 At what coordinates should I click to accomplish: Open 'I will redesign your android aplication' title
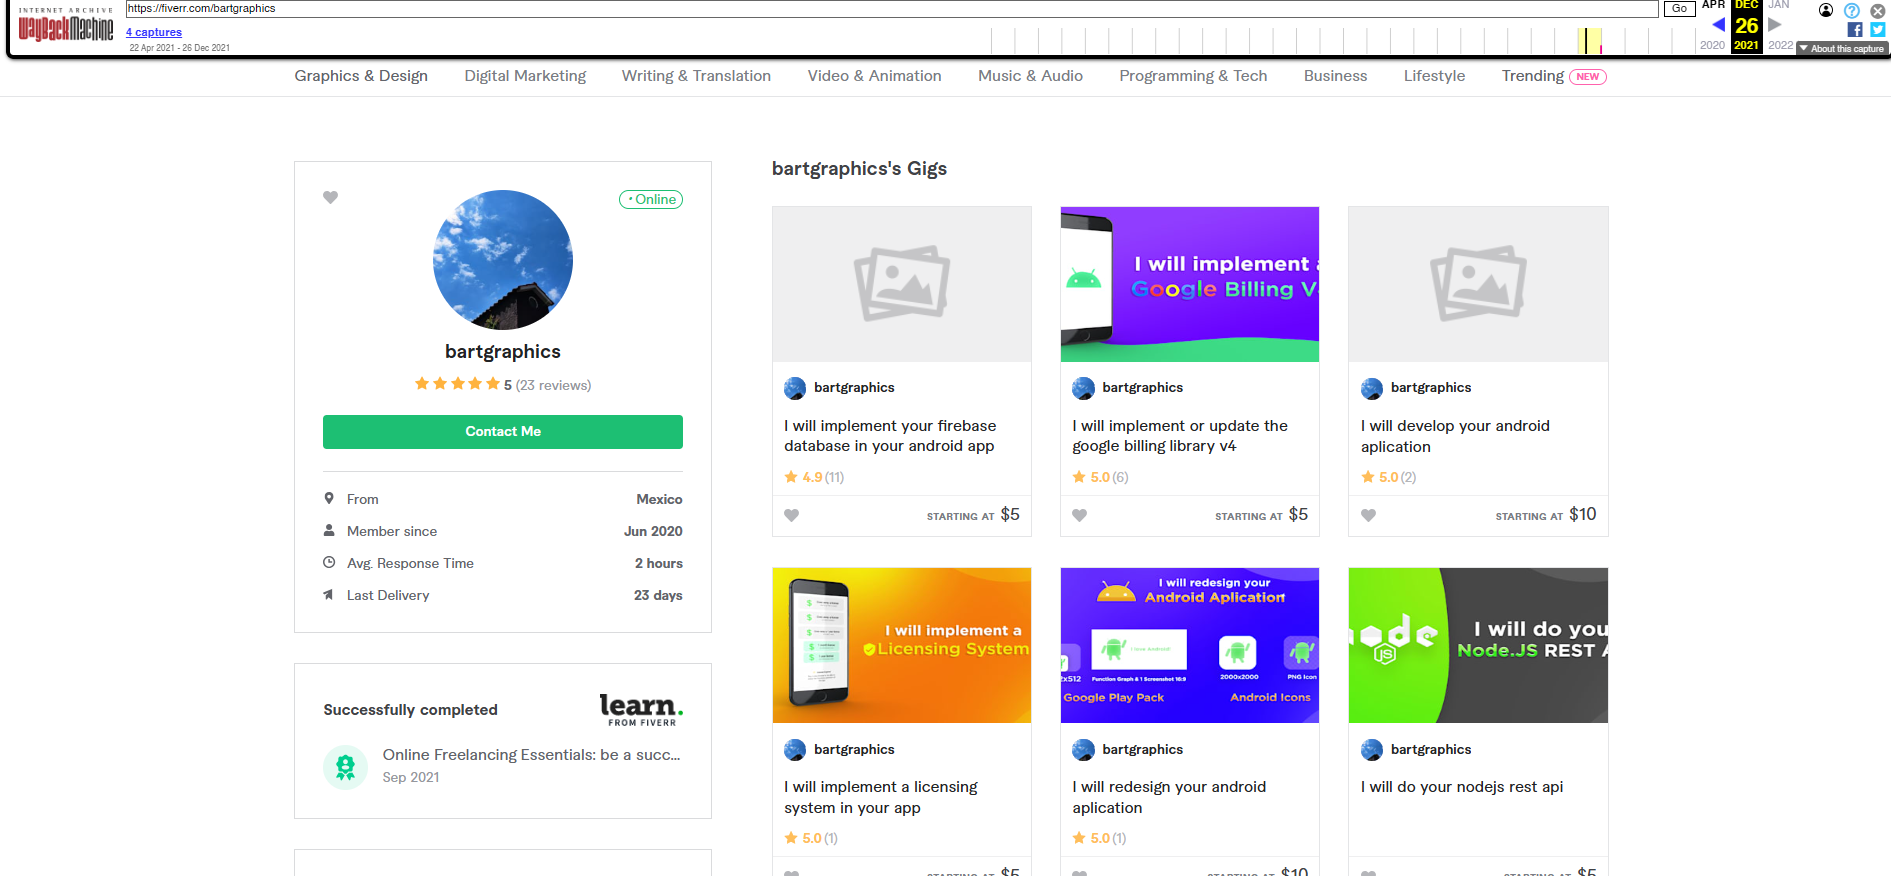(1169, 798)
